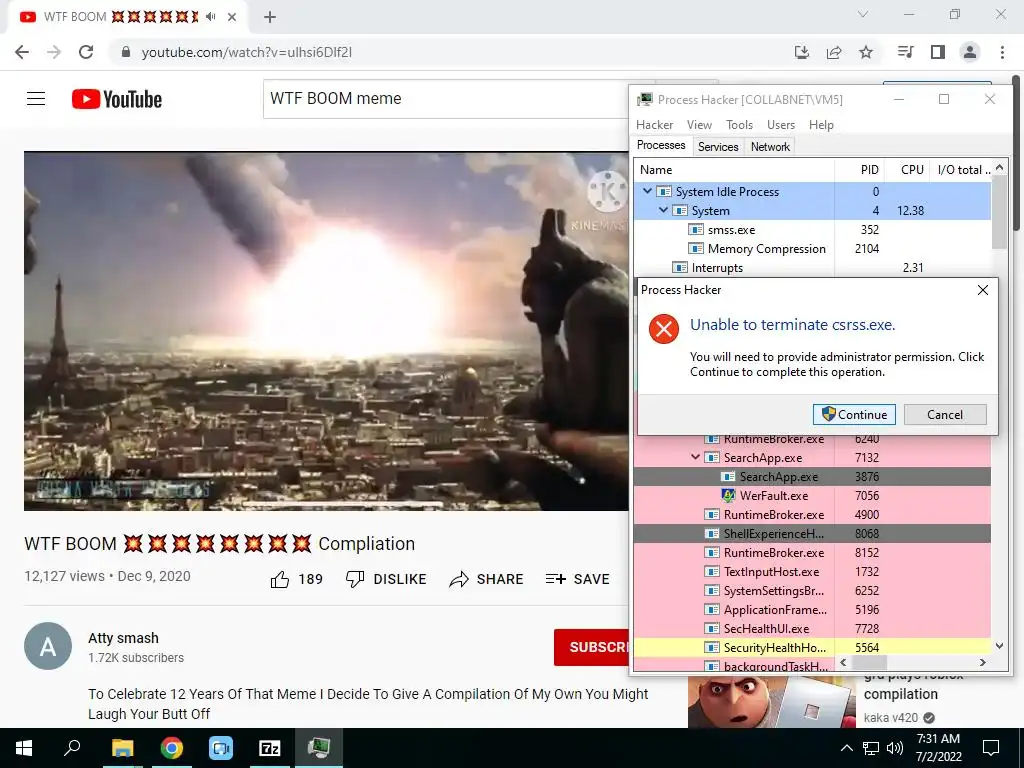This screenshot has height=768, width=1024.
Task: Open Windows Start menu
Action: point(24,748)
